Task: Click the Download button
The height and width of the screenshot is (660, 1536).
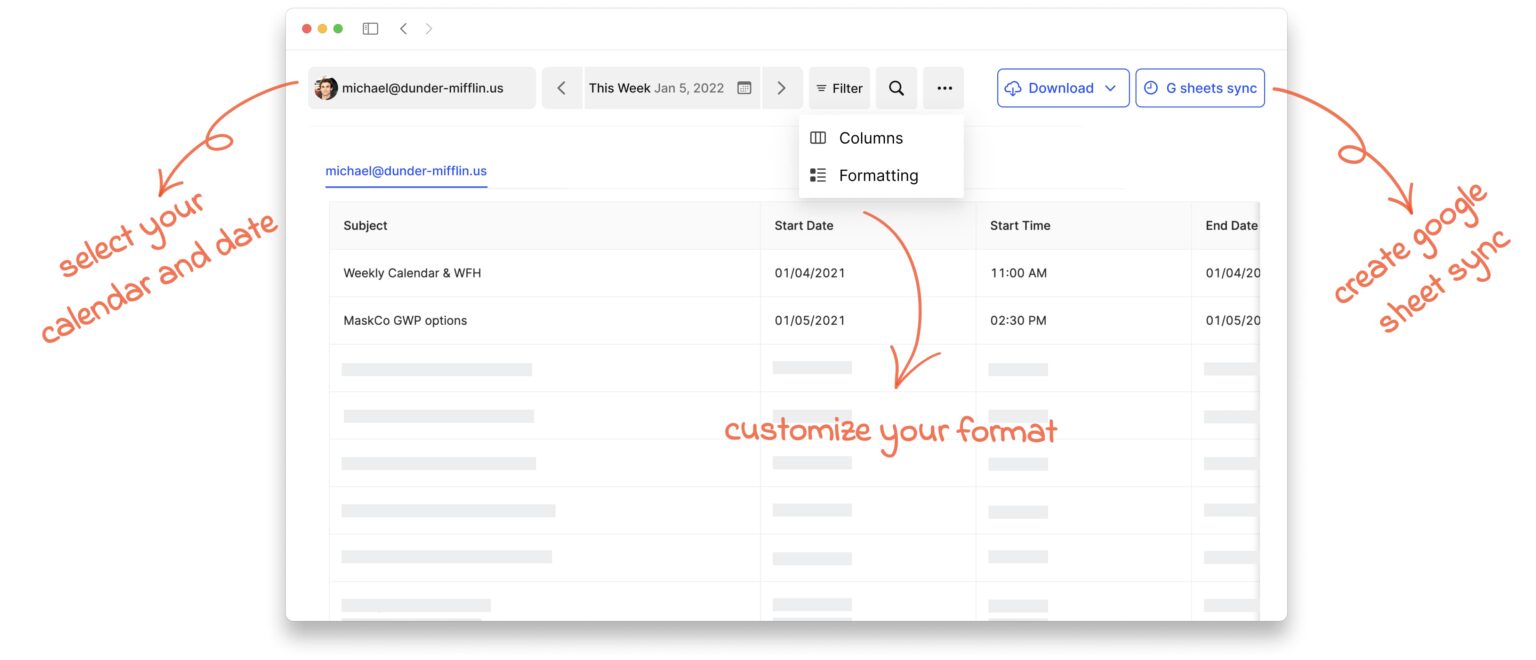Action: (x=1063, y=88)
